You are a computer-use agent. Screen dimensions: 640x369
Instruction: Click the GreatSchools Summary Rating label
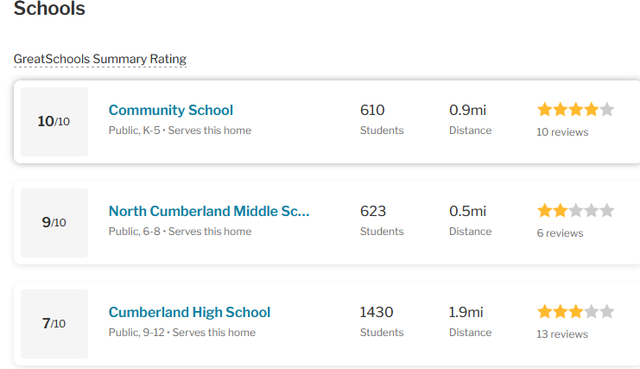(100, 59)
